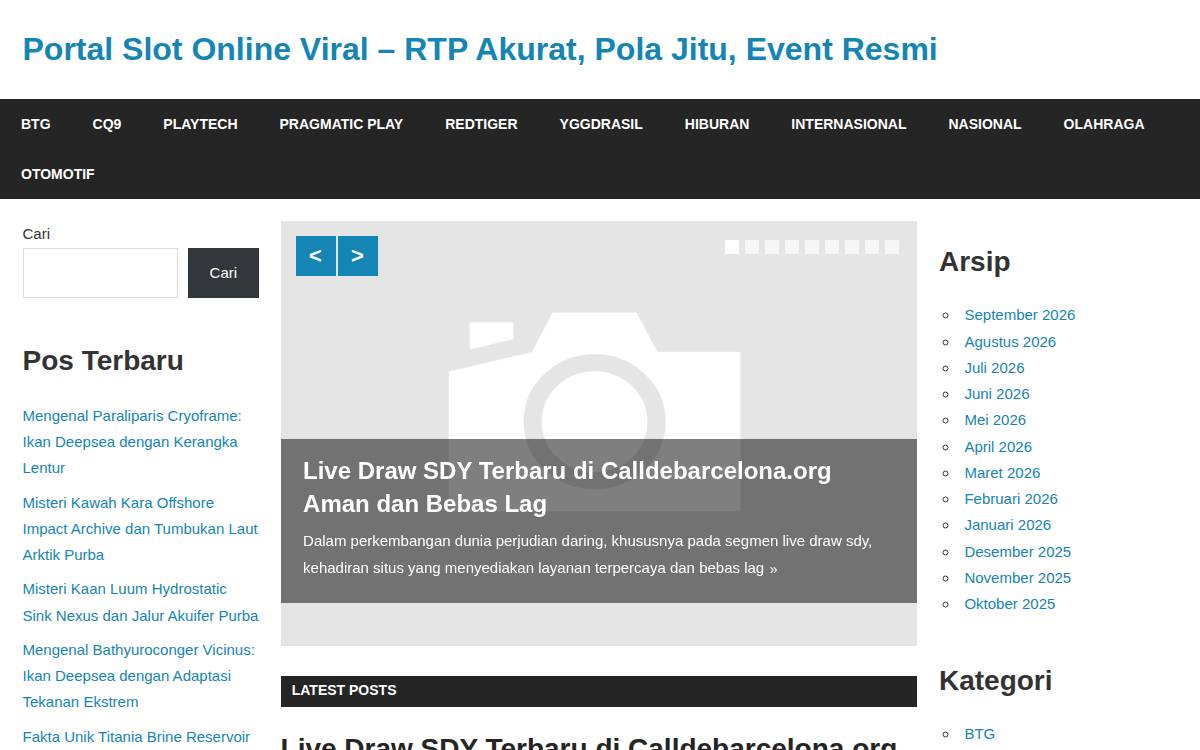Select the eighth slider pagination dot
1200x750 pixels.
pos(872,247)
